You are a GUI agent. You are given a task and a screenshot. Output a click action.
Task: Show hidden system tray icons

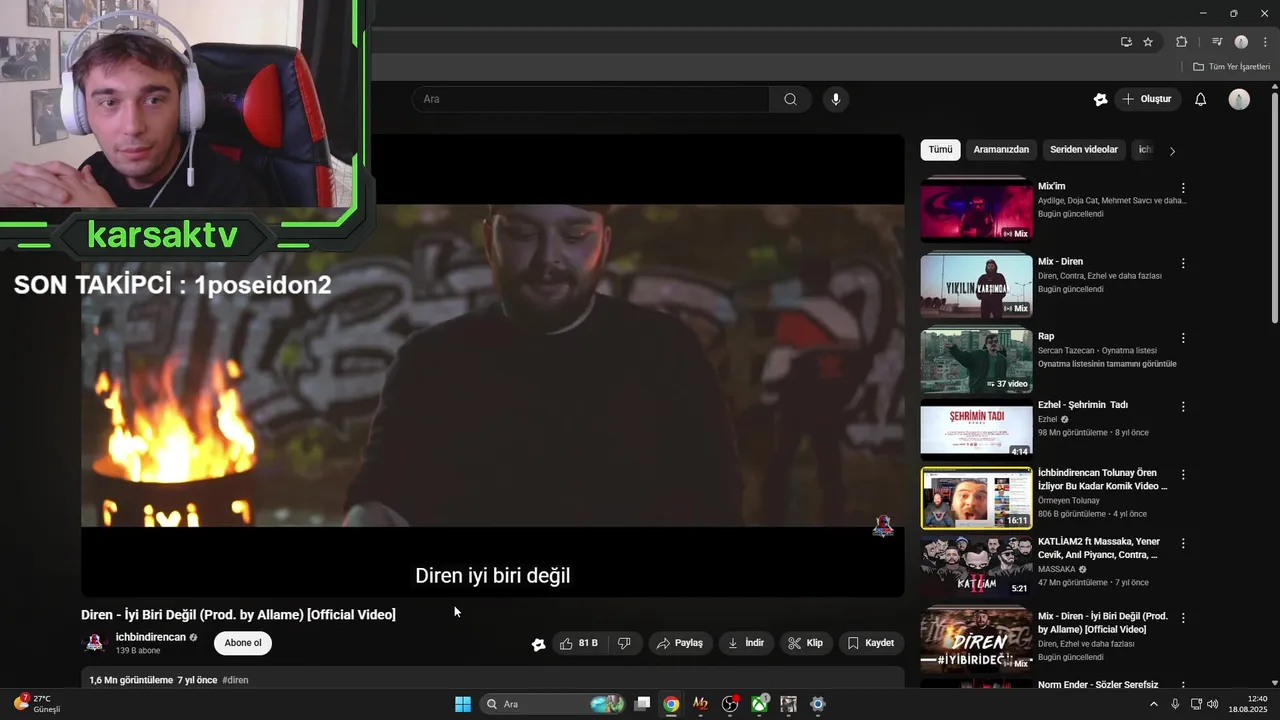pos(1154,704)
